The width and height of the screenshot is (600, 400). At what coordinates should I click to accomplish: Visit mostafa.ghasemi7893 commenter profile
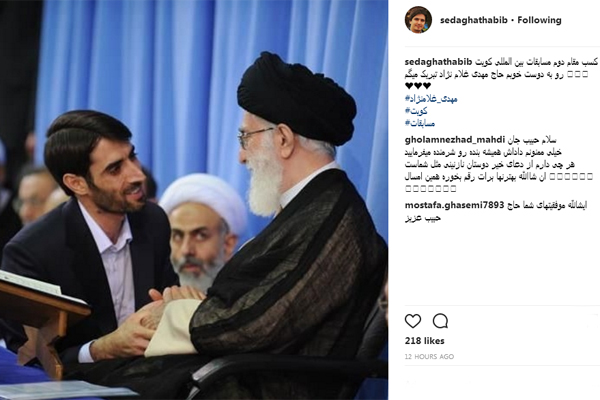tap(455, 205)
